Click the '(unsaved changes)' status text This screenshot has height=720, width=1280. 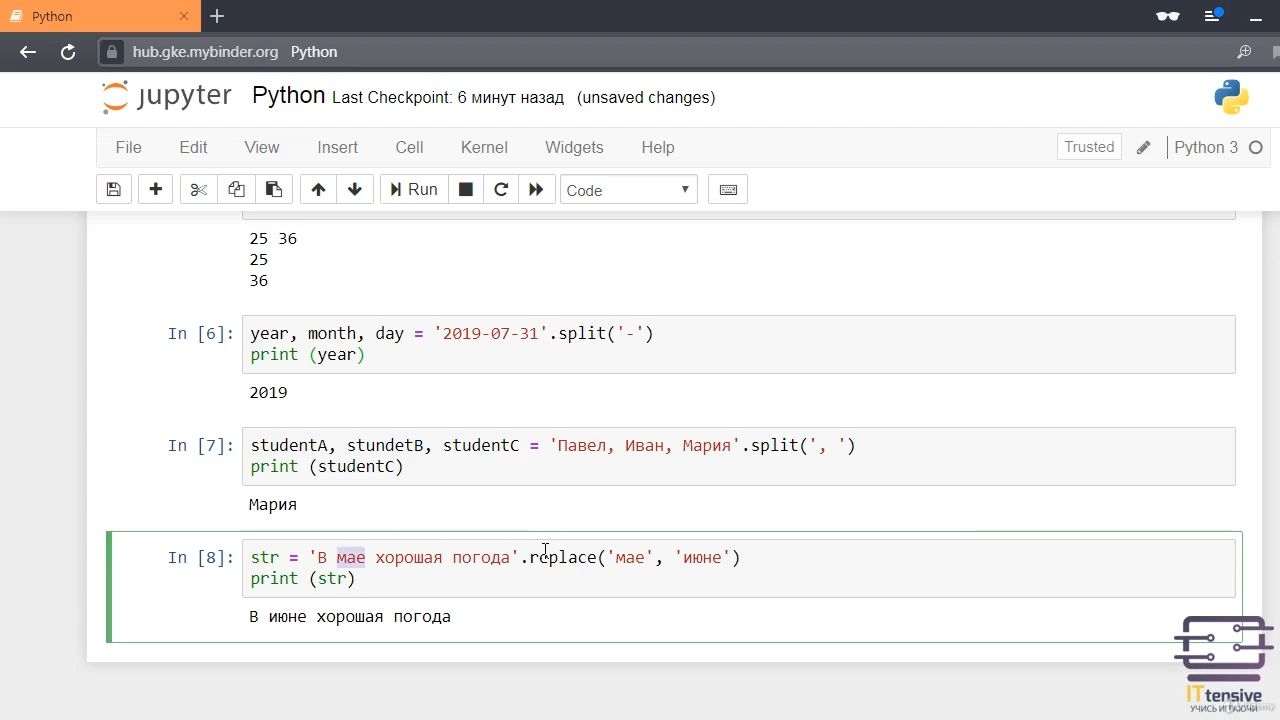tap(646, 98)
